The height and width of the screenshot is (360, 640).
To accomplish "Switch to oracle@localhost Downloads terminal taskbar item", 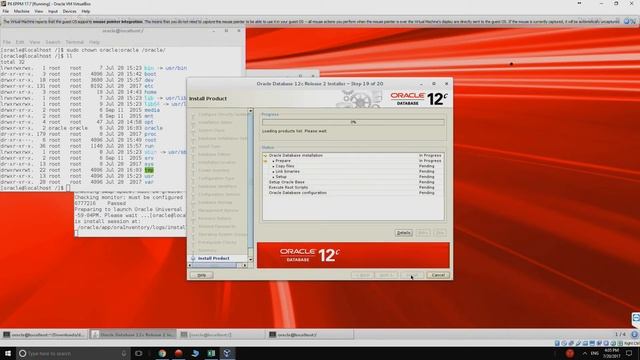I will click(x=44, y=335).
